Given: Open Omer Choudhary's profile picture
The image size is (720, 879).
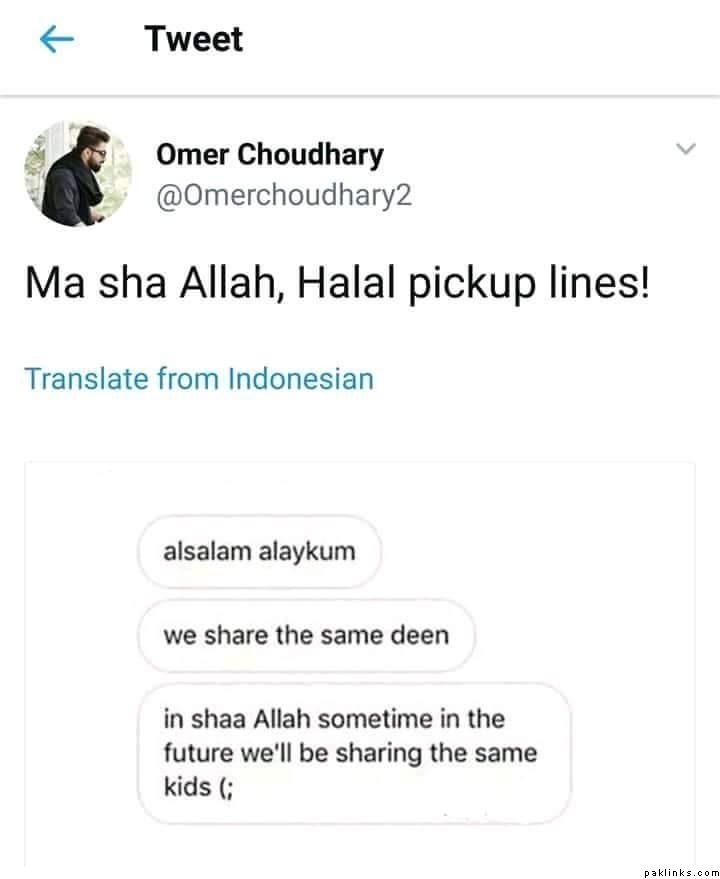Looking at the screenshot, I should click(x=78, y=174).
